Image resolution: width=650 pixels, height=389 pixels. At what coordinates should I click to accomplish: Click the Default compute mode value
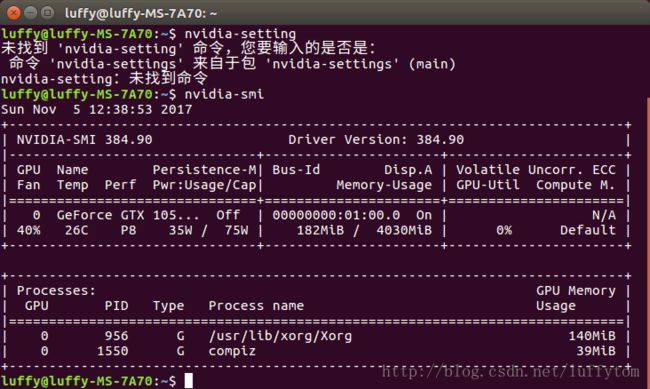(x=587, y=231)
